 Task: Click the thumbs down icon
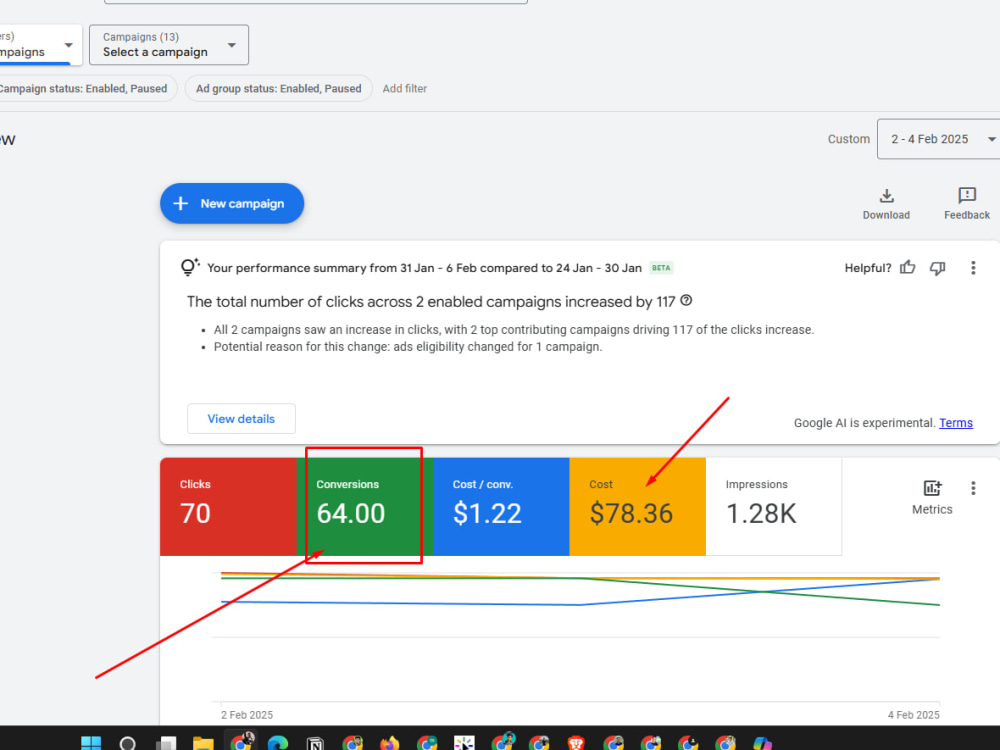pos(938,268)
